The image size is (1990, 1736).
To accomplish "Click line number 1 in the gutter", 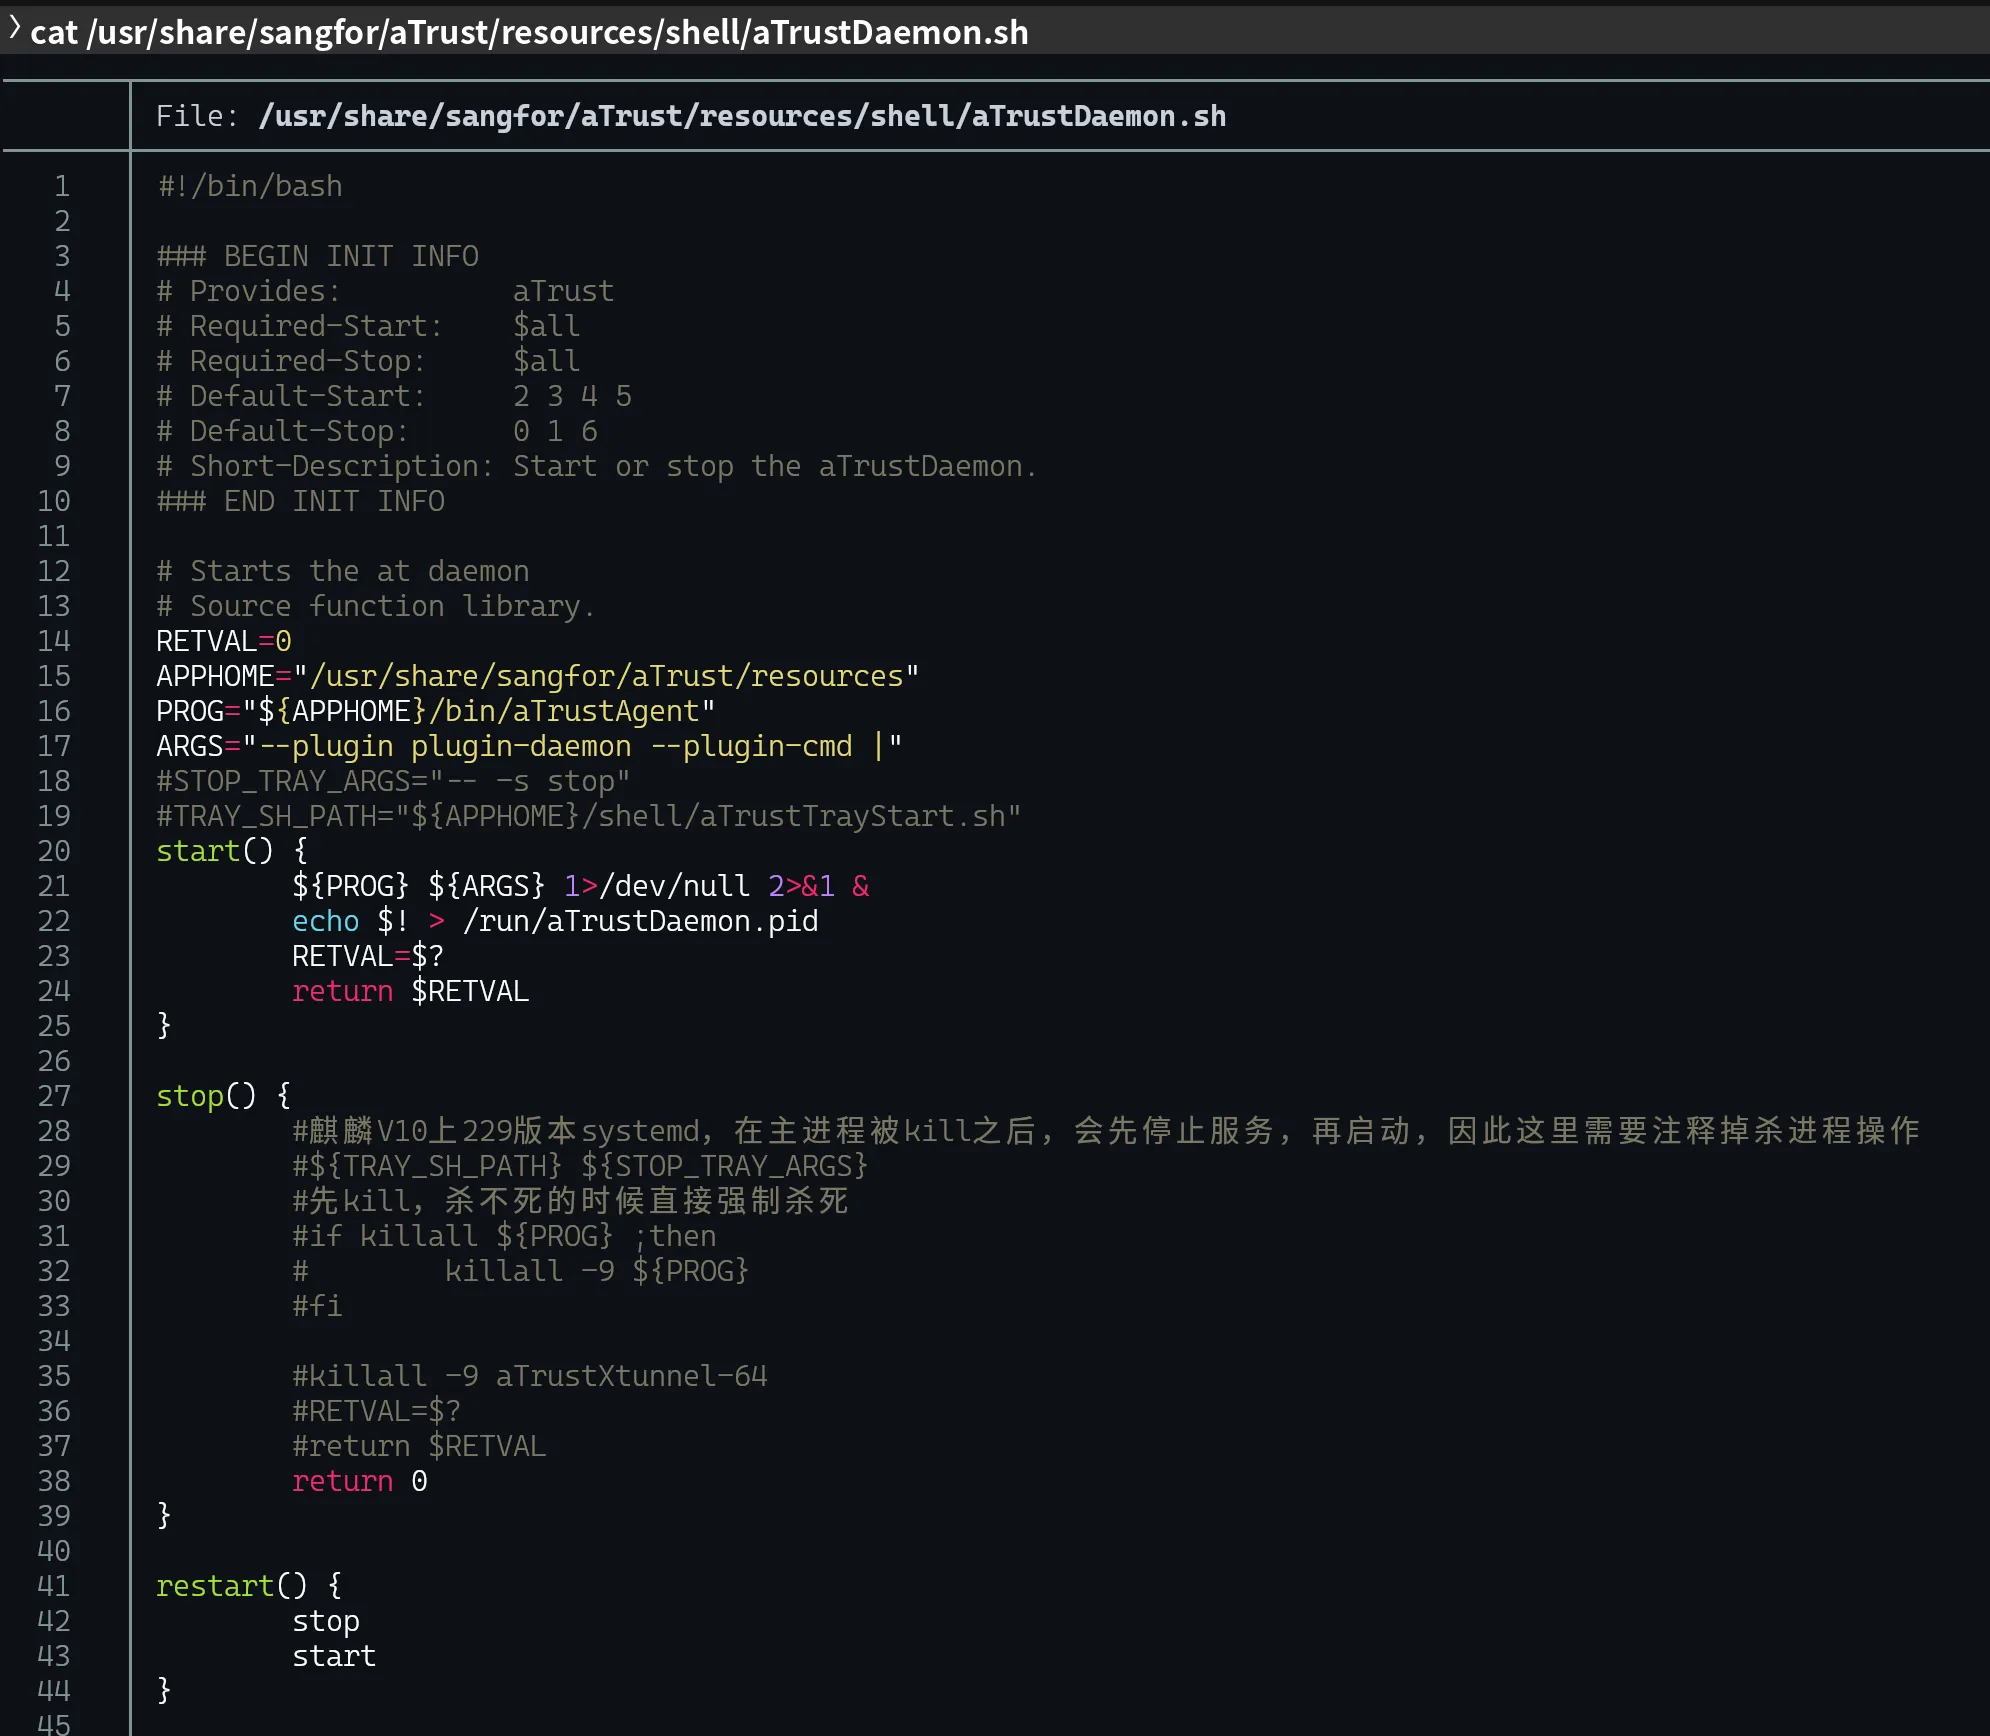I will click(62, 186).
